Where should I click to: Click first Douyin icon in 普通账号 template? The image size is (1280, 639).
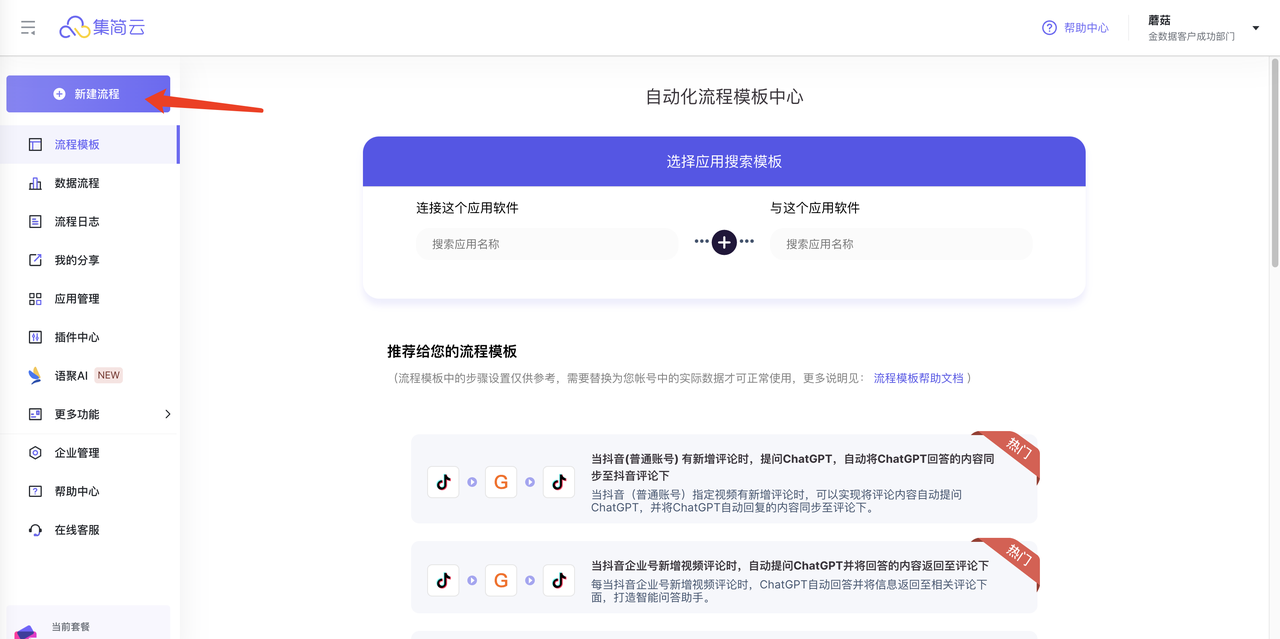443,482
